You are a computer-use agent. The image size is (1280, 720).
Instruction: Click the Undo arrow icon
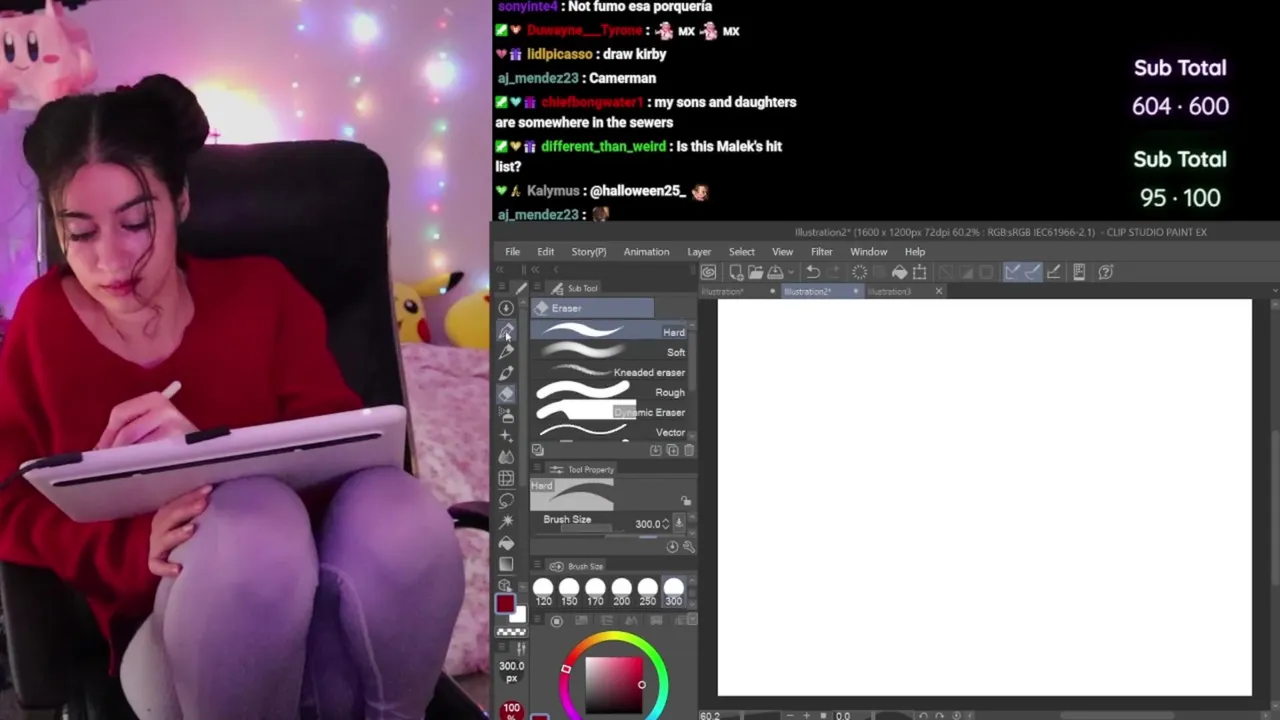click(813, 272)
